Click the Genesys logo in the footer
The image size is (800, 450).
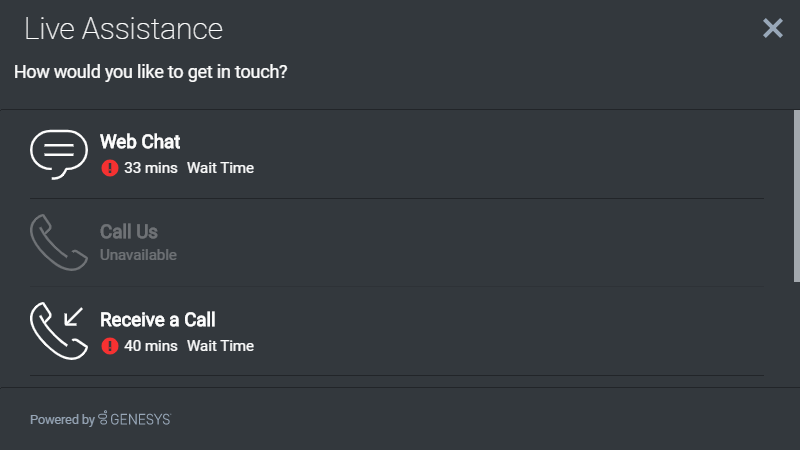103,419
